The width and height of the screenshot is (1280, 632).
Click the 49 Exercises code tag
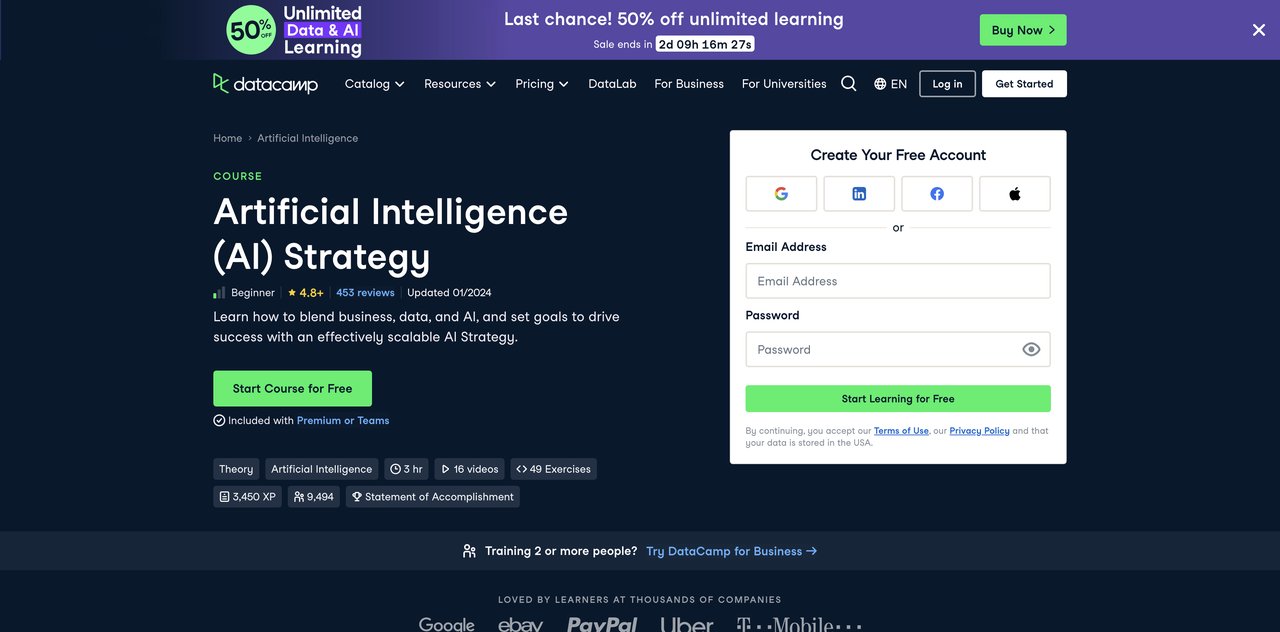(x=553, y=469)
